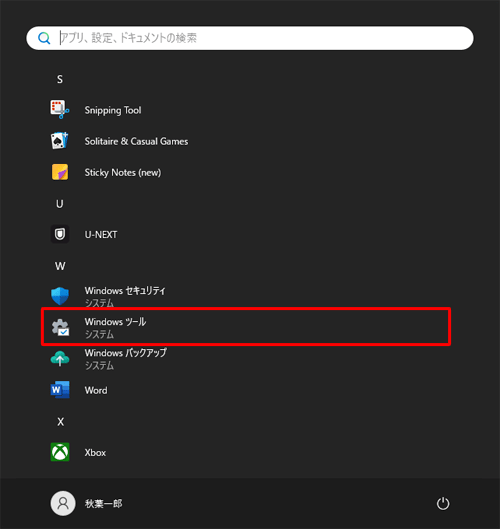
Task: Click the search magnifier icon
Action: (x=44, y=38)
